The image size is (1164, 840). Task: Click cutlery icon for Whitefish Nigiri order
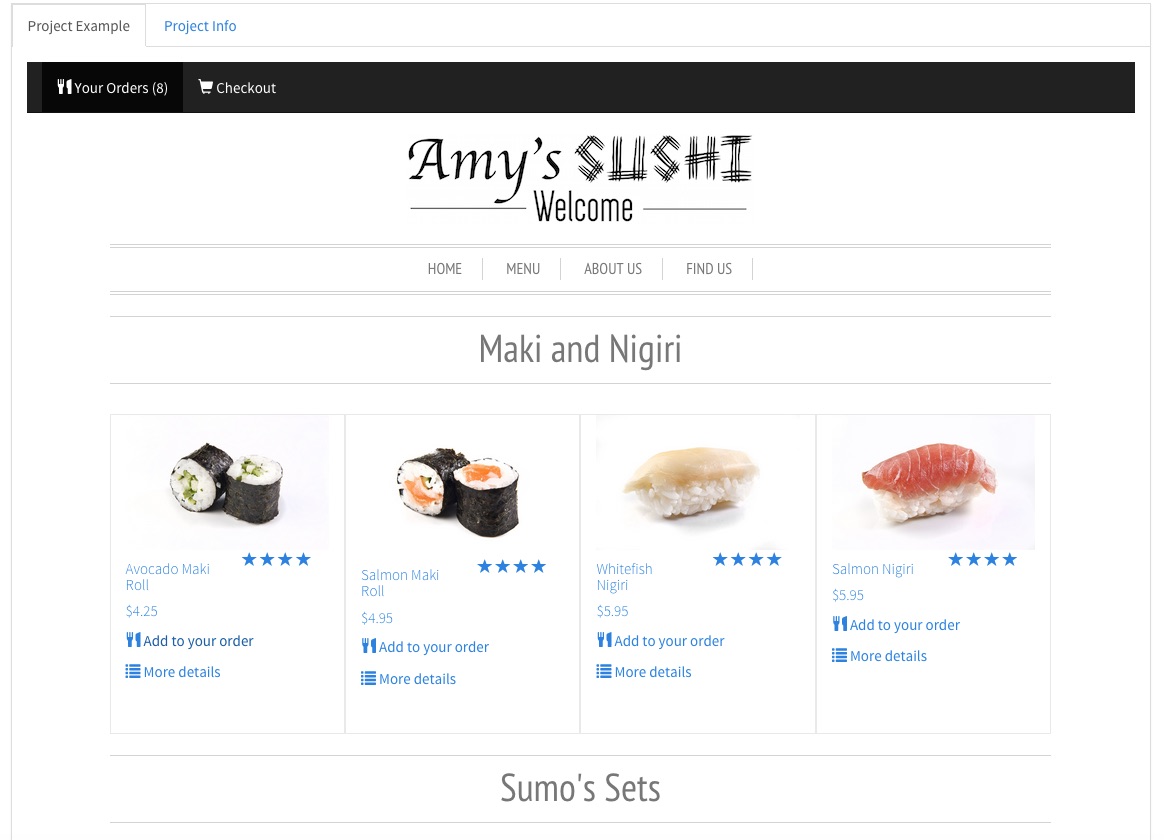[x=604, y=640]
